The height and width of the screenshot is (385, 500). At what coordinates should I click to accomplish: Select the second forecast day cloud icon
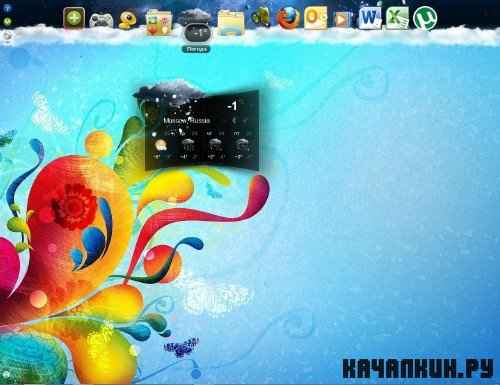[188, 145]
